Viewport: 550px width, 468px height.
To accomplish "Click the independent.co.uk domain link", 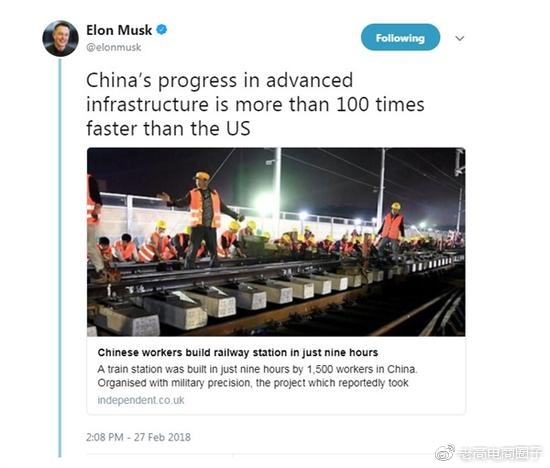I will tap(141, 400).
